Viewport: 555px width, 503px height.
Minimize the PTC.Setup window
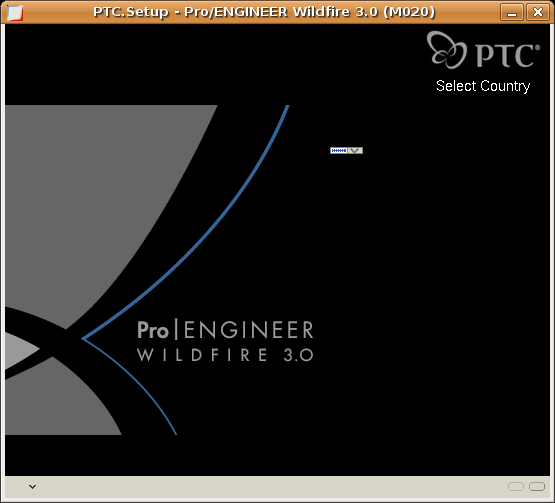click(512, 12)
